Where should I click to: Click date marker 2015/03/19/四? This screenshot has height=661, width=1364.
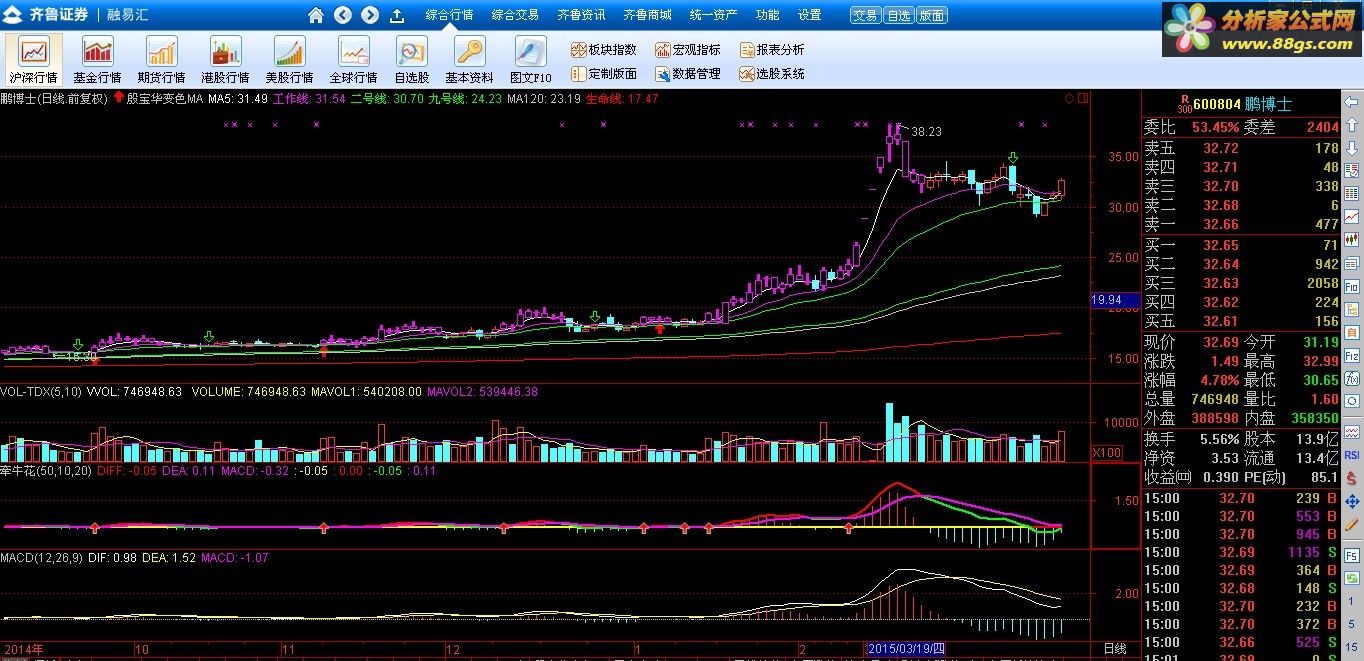pyautogui.click(x=906, y=649)
